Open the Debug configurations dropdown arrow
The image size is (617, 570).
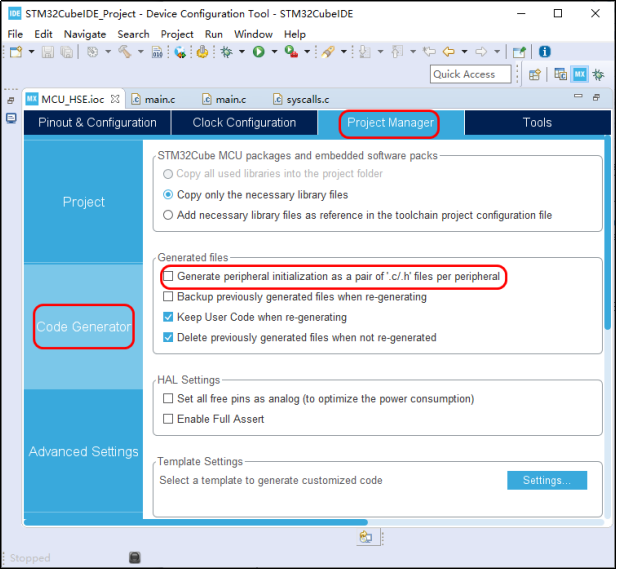242,52
